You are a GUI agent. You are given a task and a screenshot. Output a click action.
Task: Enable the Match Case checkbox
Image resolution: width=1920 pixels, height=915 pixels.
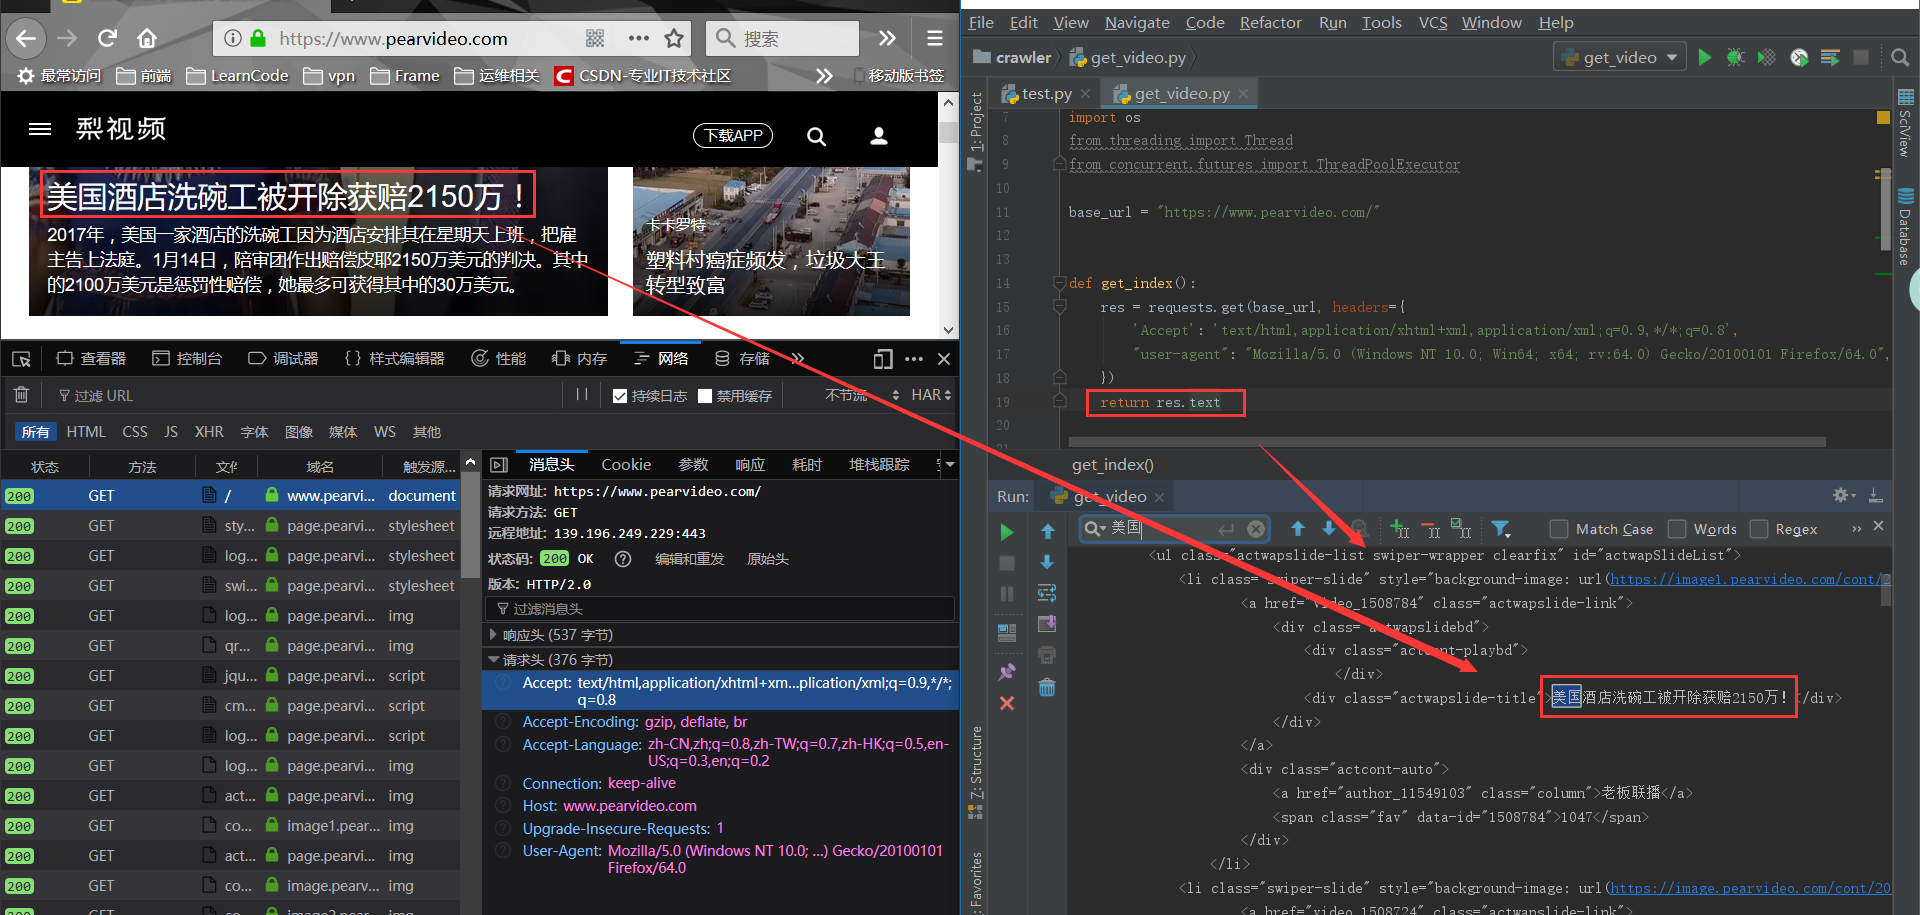[x=1558, y=529]
